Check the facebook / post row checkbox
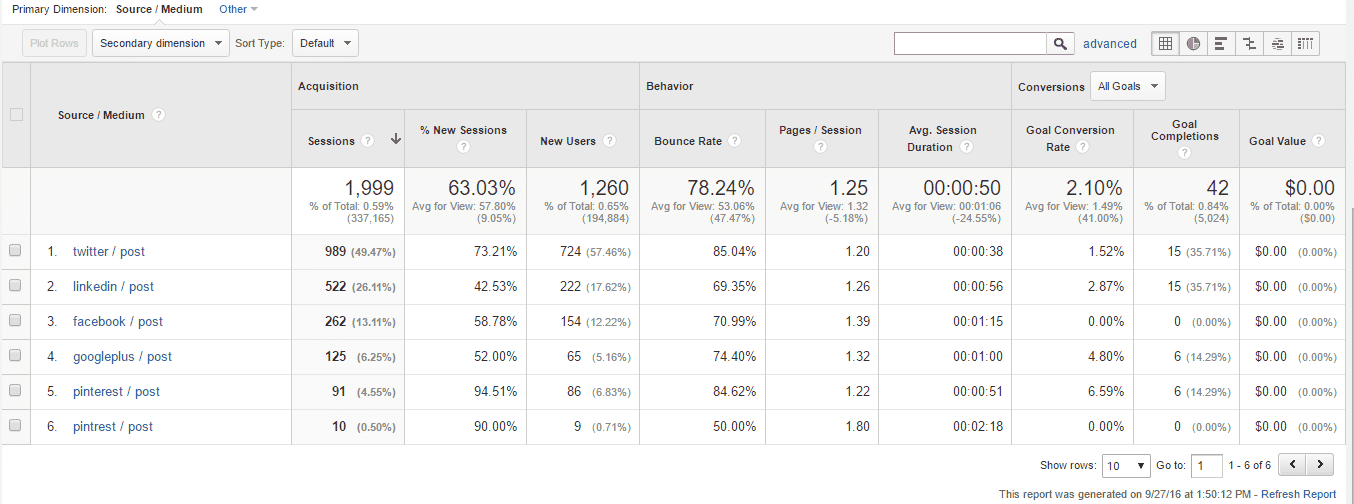 pyautogui.click(x=15, y=321)
